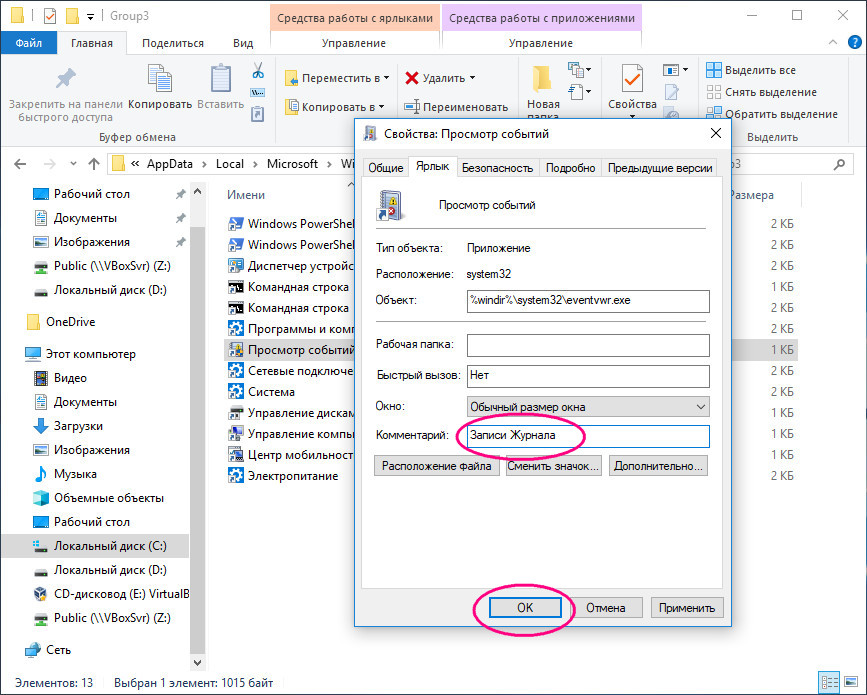Click the Копировать icon in ribbon
The image size is (867, 695).
point(160,78)
